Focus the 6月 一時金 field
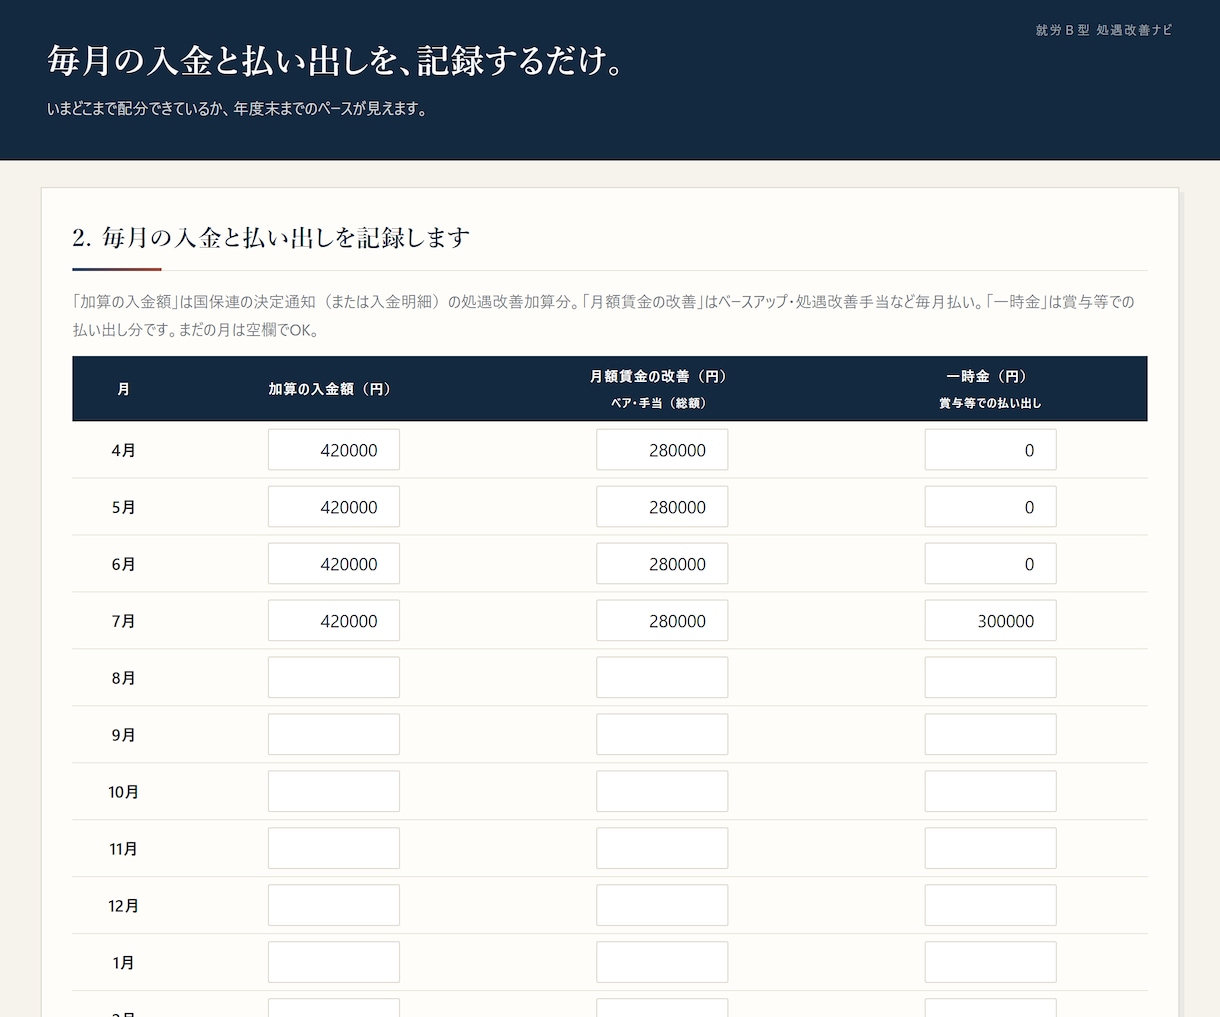This screenshot has height=1017, width=1220. pos(990,564)
